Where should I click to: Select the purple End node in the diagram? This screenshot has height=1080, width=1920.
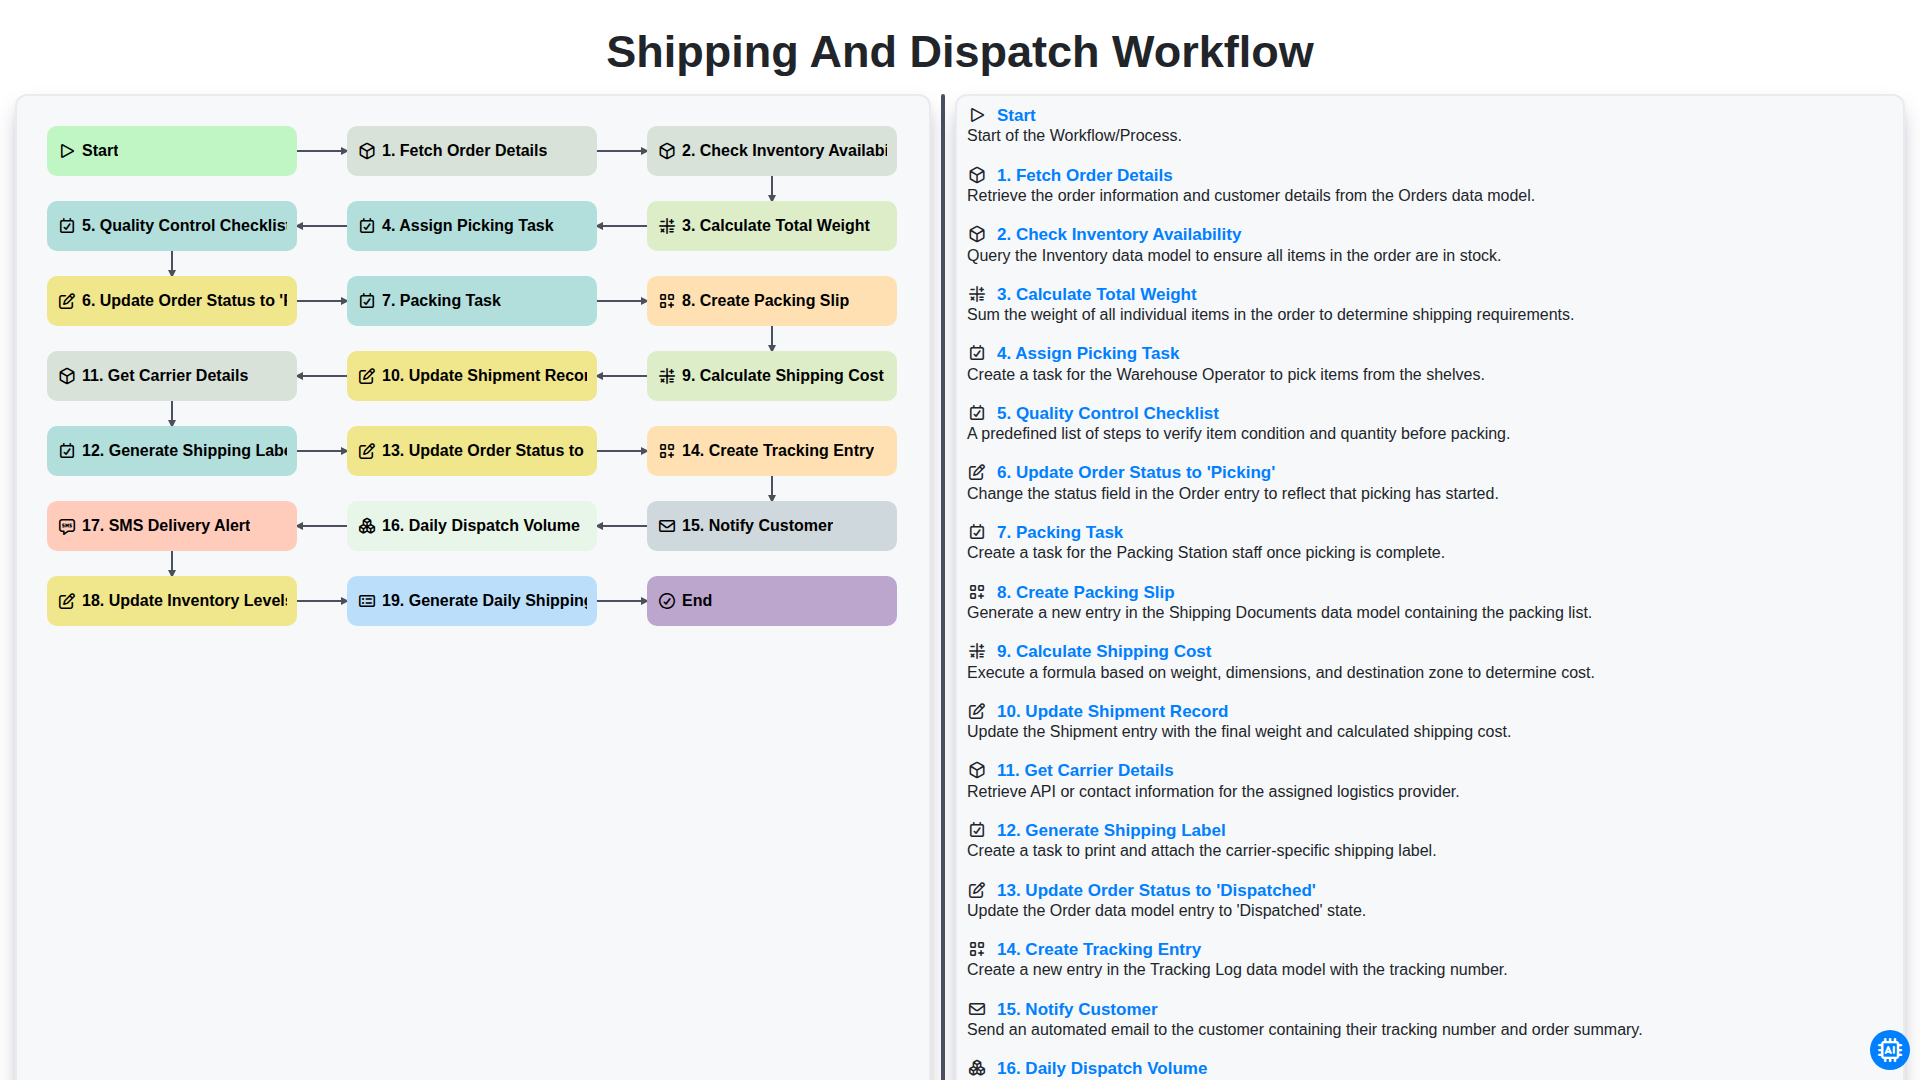click(x=772, y=601)
